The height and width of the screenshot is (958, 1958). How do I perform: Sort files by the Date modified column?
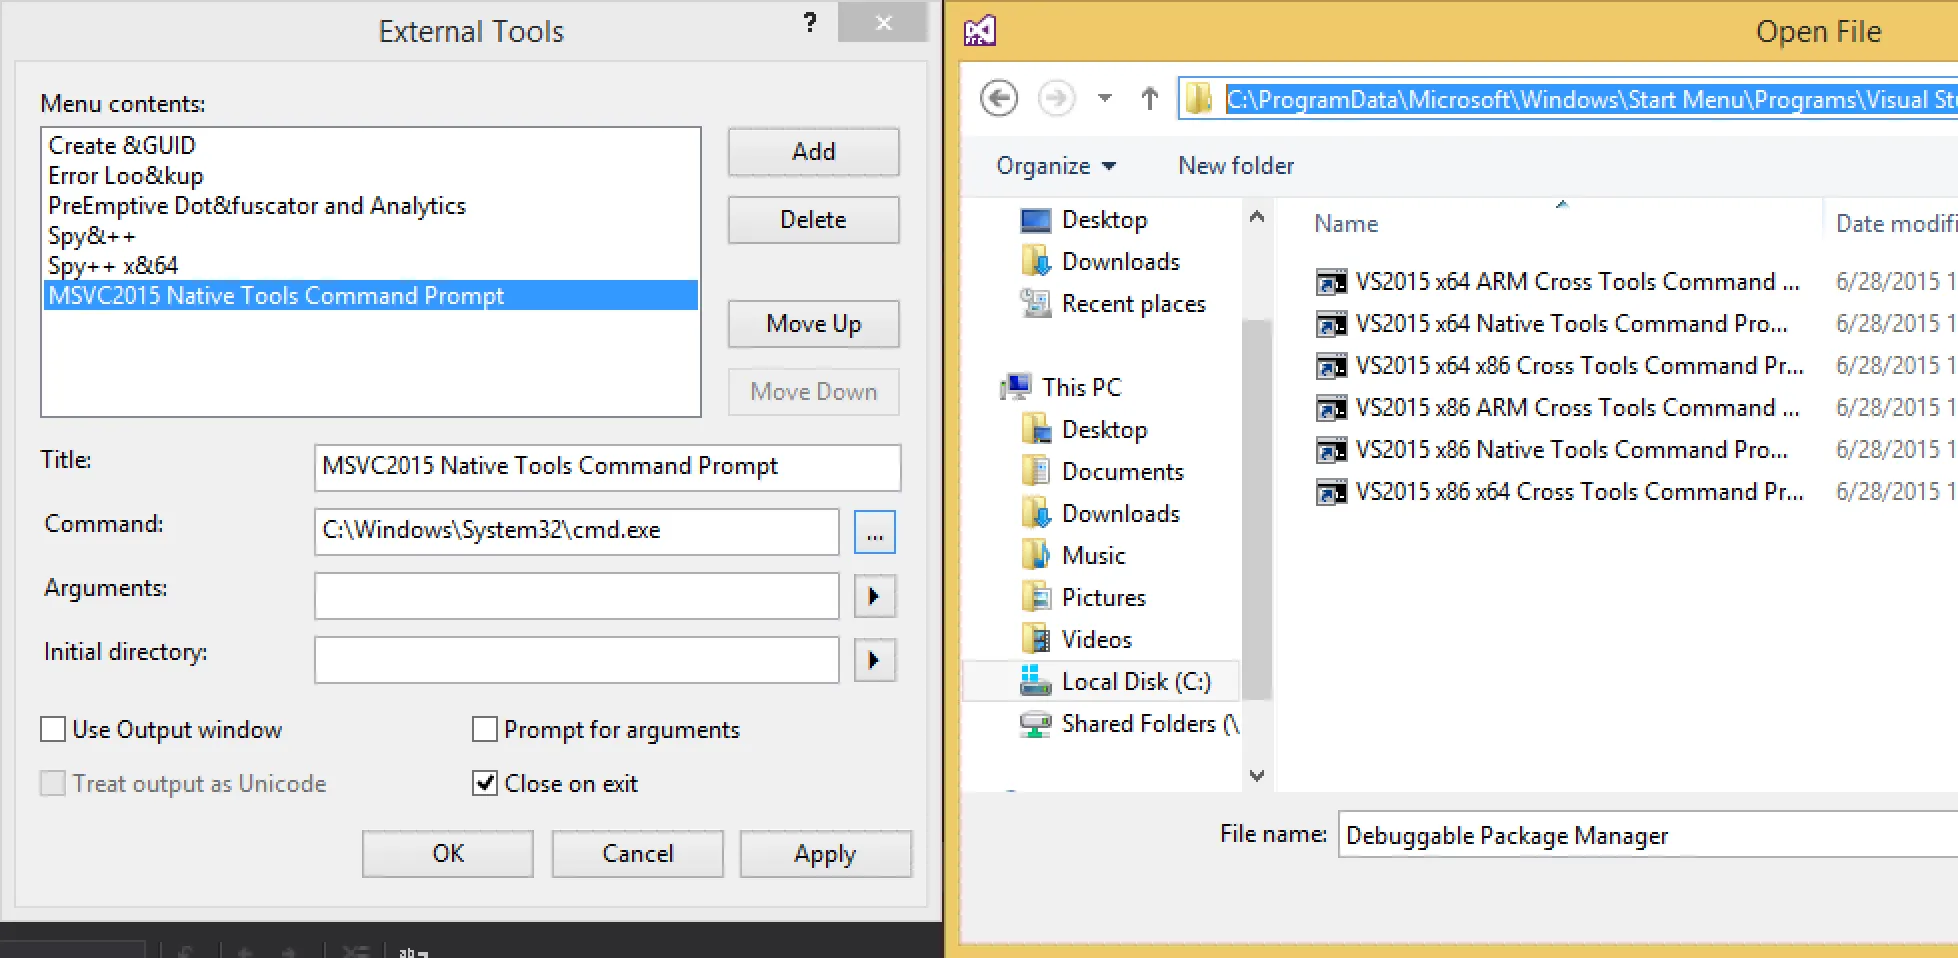(x=1896, y=224)
